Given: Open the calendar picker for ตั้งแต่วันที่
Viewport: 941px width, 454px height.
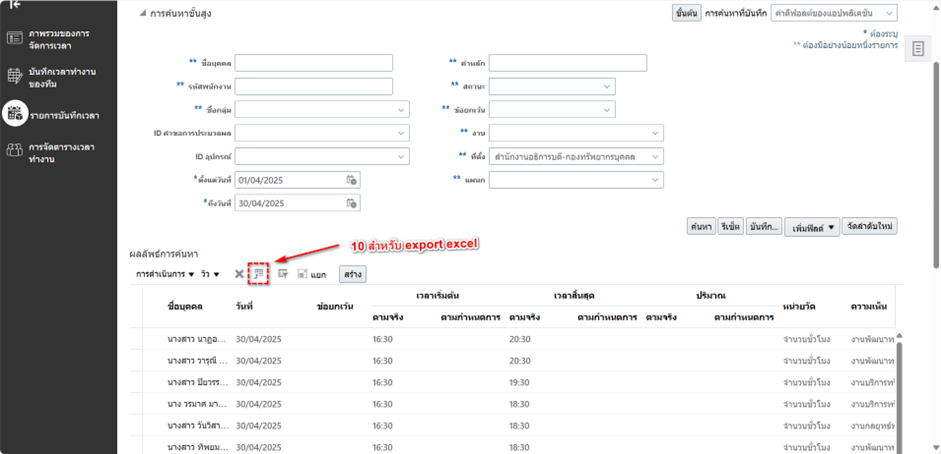Looking at the screenshot, I should click(351, 179).
